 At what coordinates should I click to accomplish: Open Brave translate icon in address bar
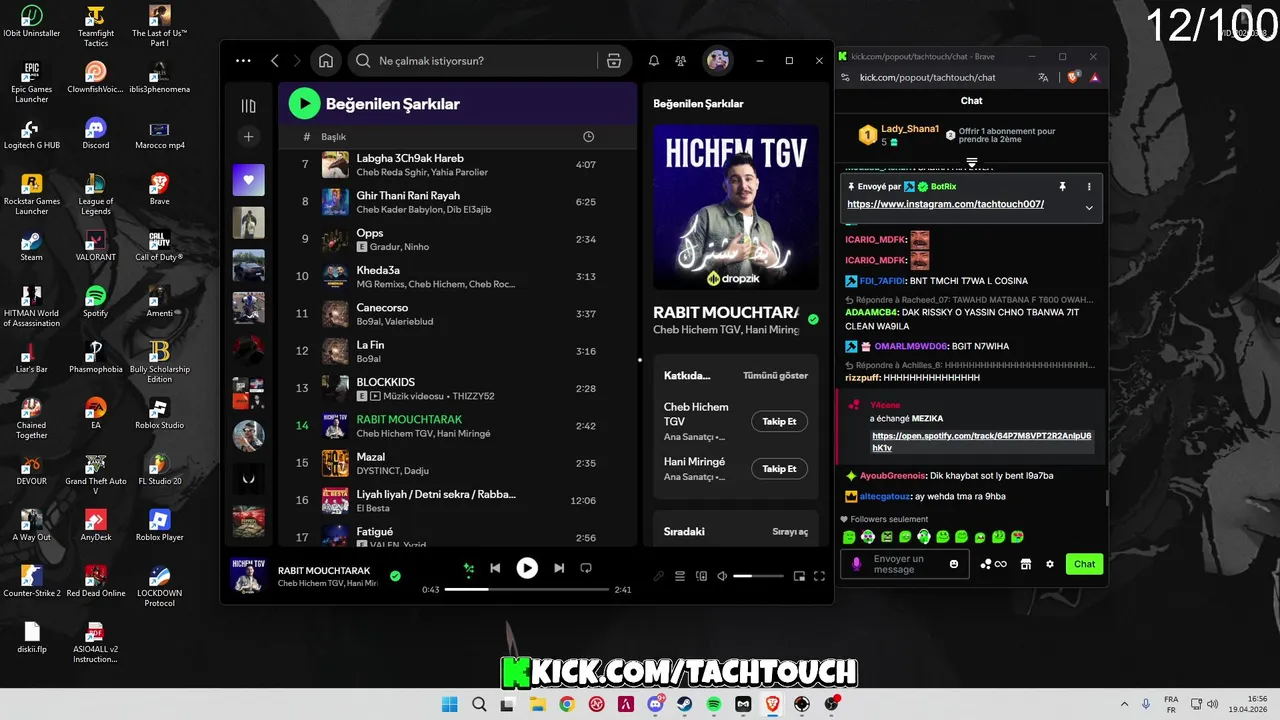coord(1043,77)
